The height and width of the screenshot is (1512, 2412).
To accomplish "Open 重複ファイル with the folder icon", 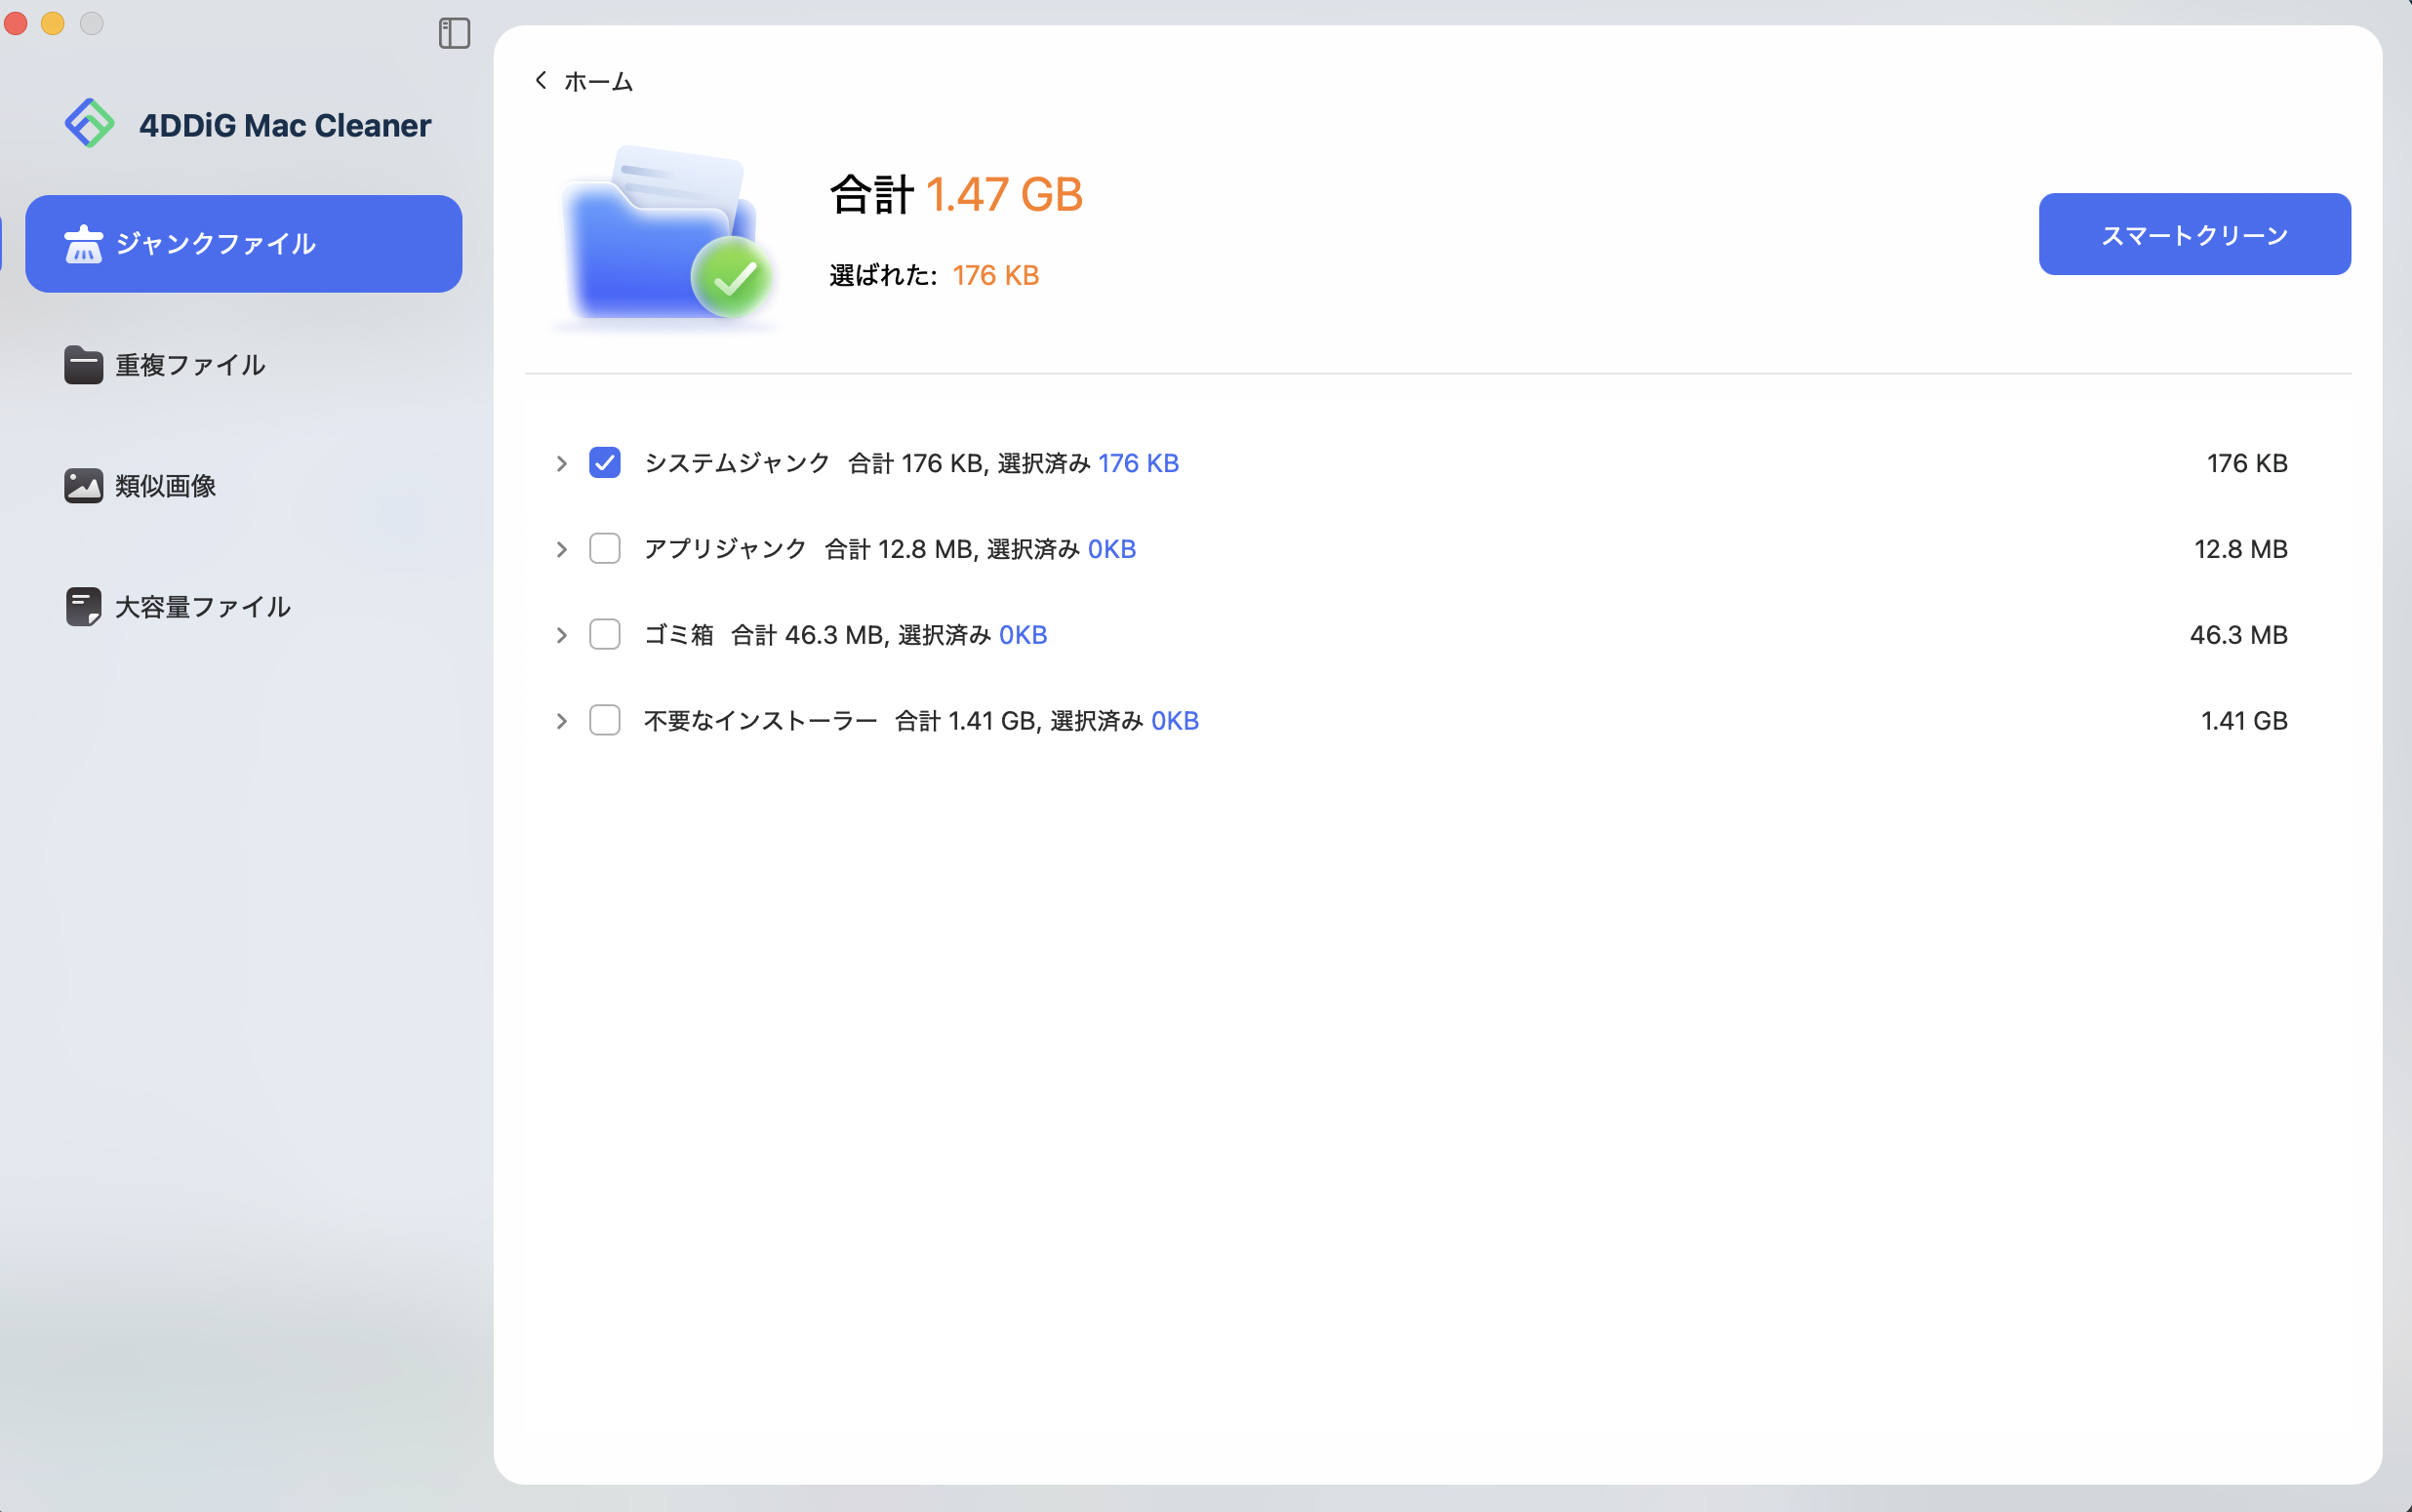I will point(83,364).
